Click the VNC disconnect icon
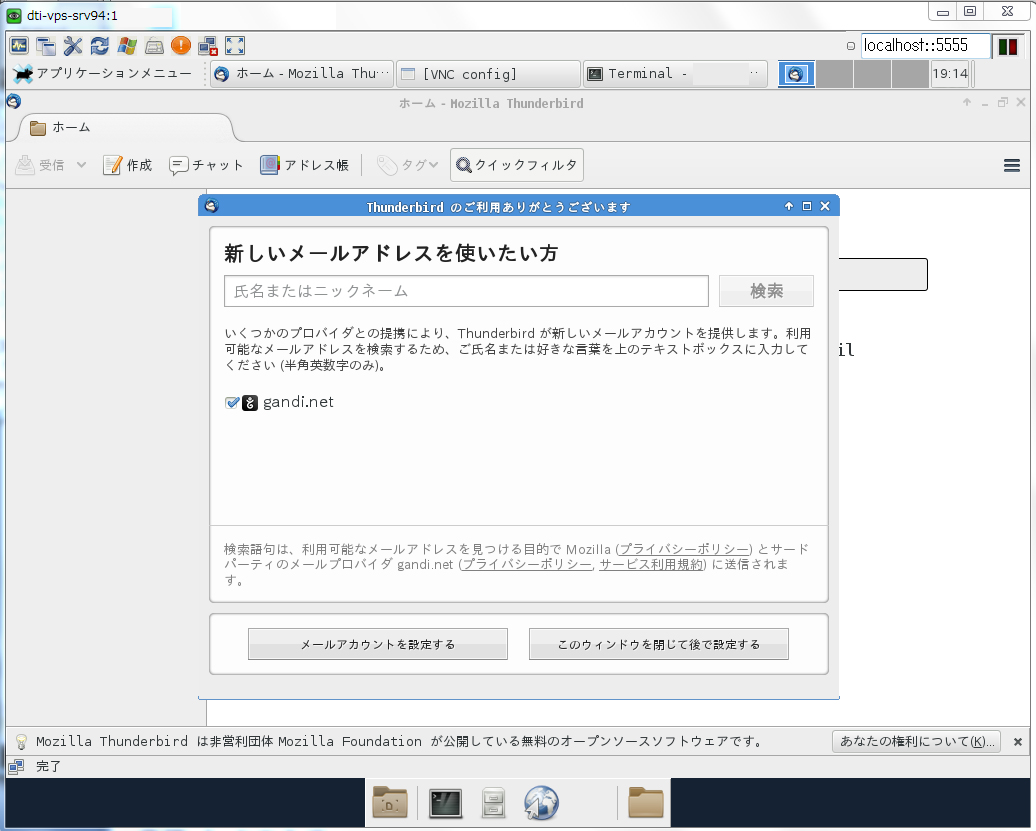 [208, 46]
